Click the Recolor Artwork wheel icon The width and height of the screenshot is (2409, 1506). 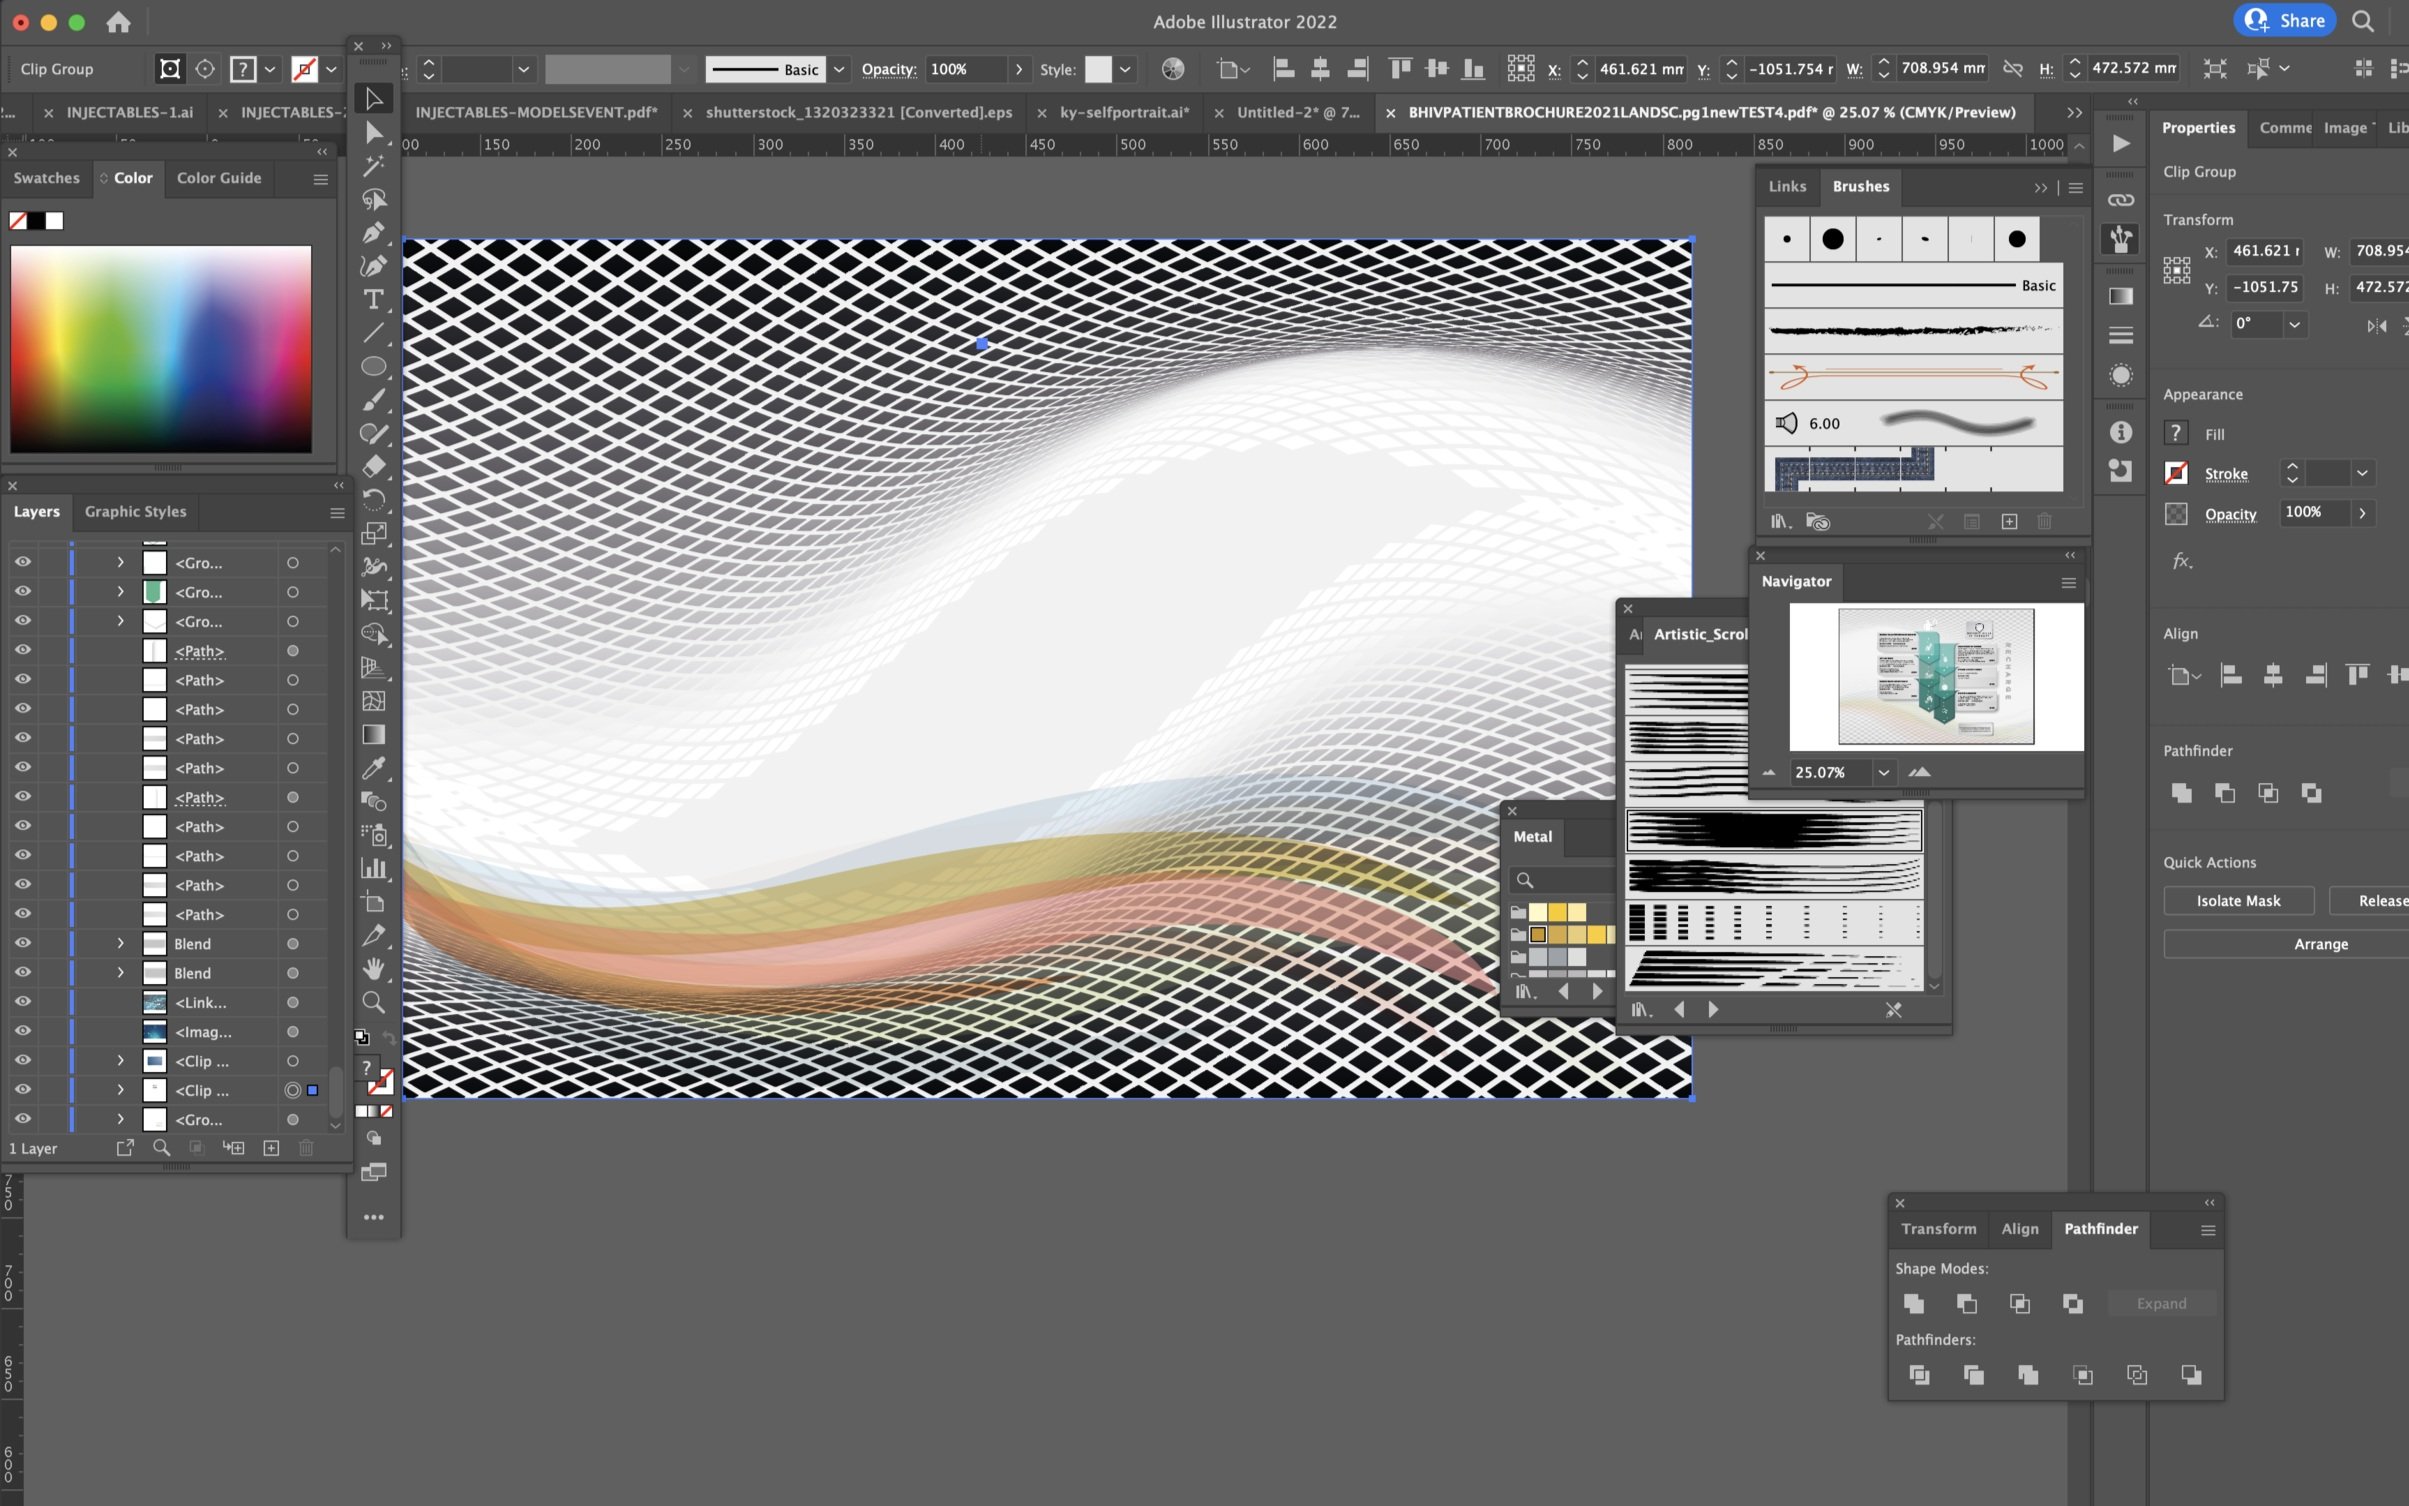pos(1172,69)
